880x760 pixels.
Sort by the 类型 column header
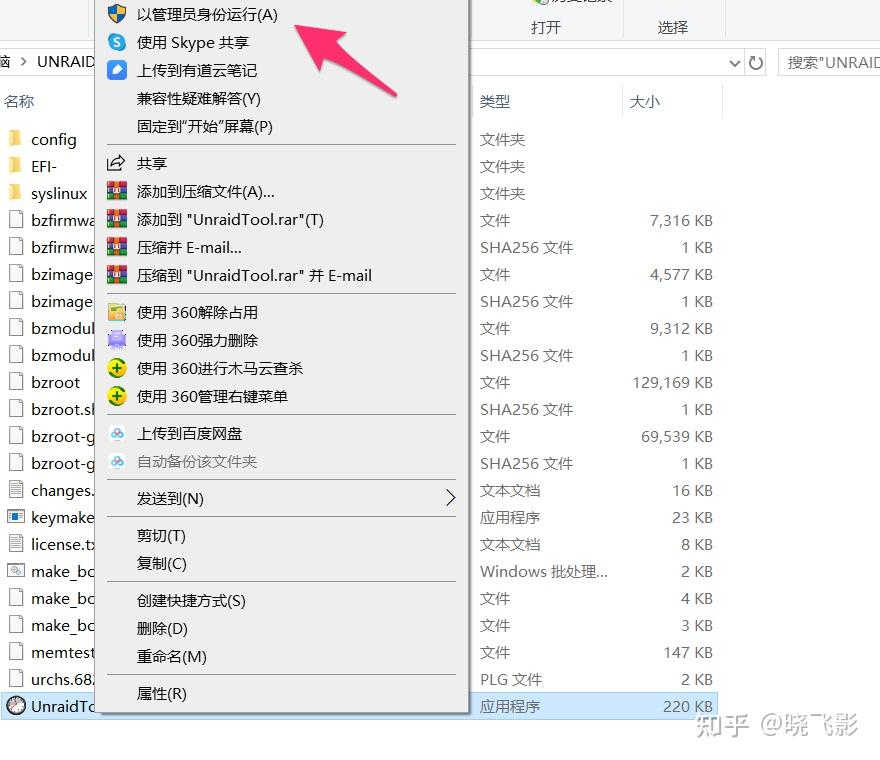pos(494,102)
